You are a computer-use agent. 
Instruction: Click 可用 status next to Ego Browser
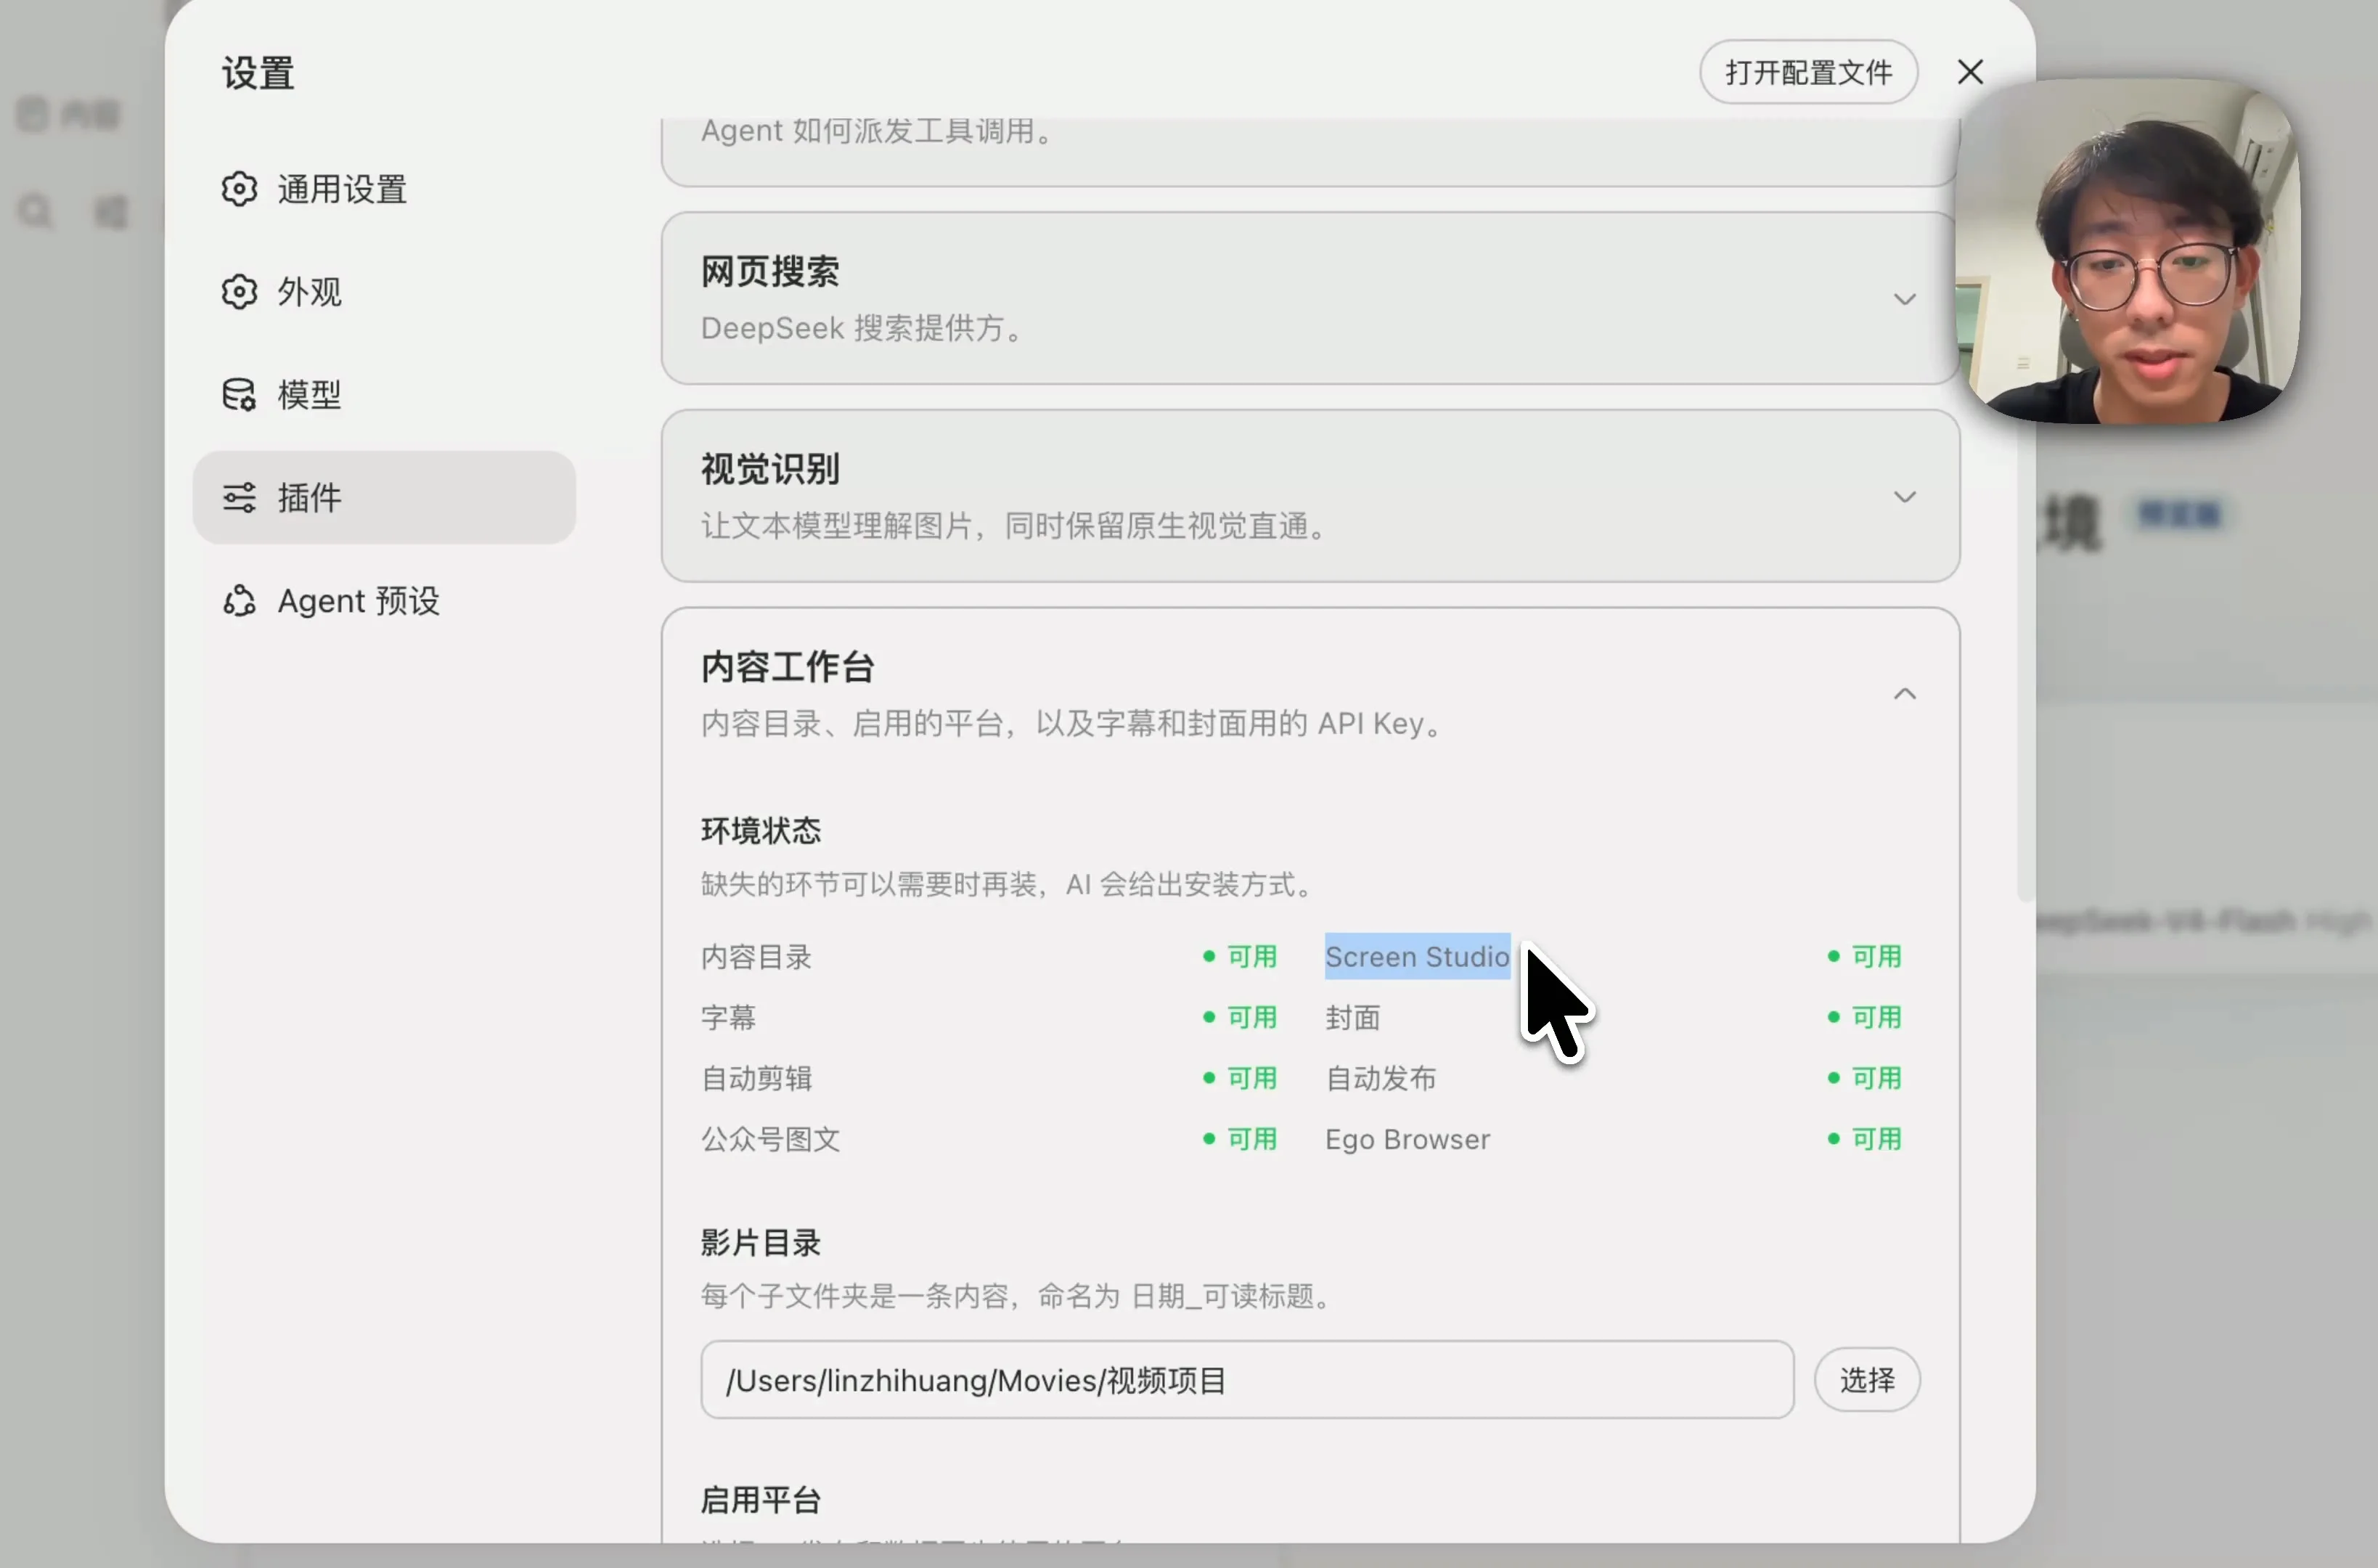pyautogui.click(x=1864, y=1140)
